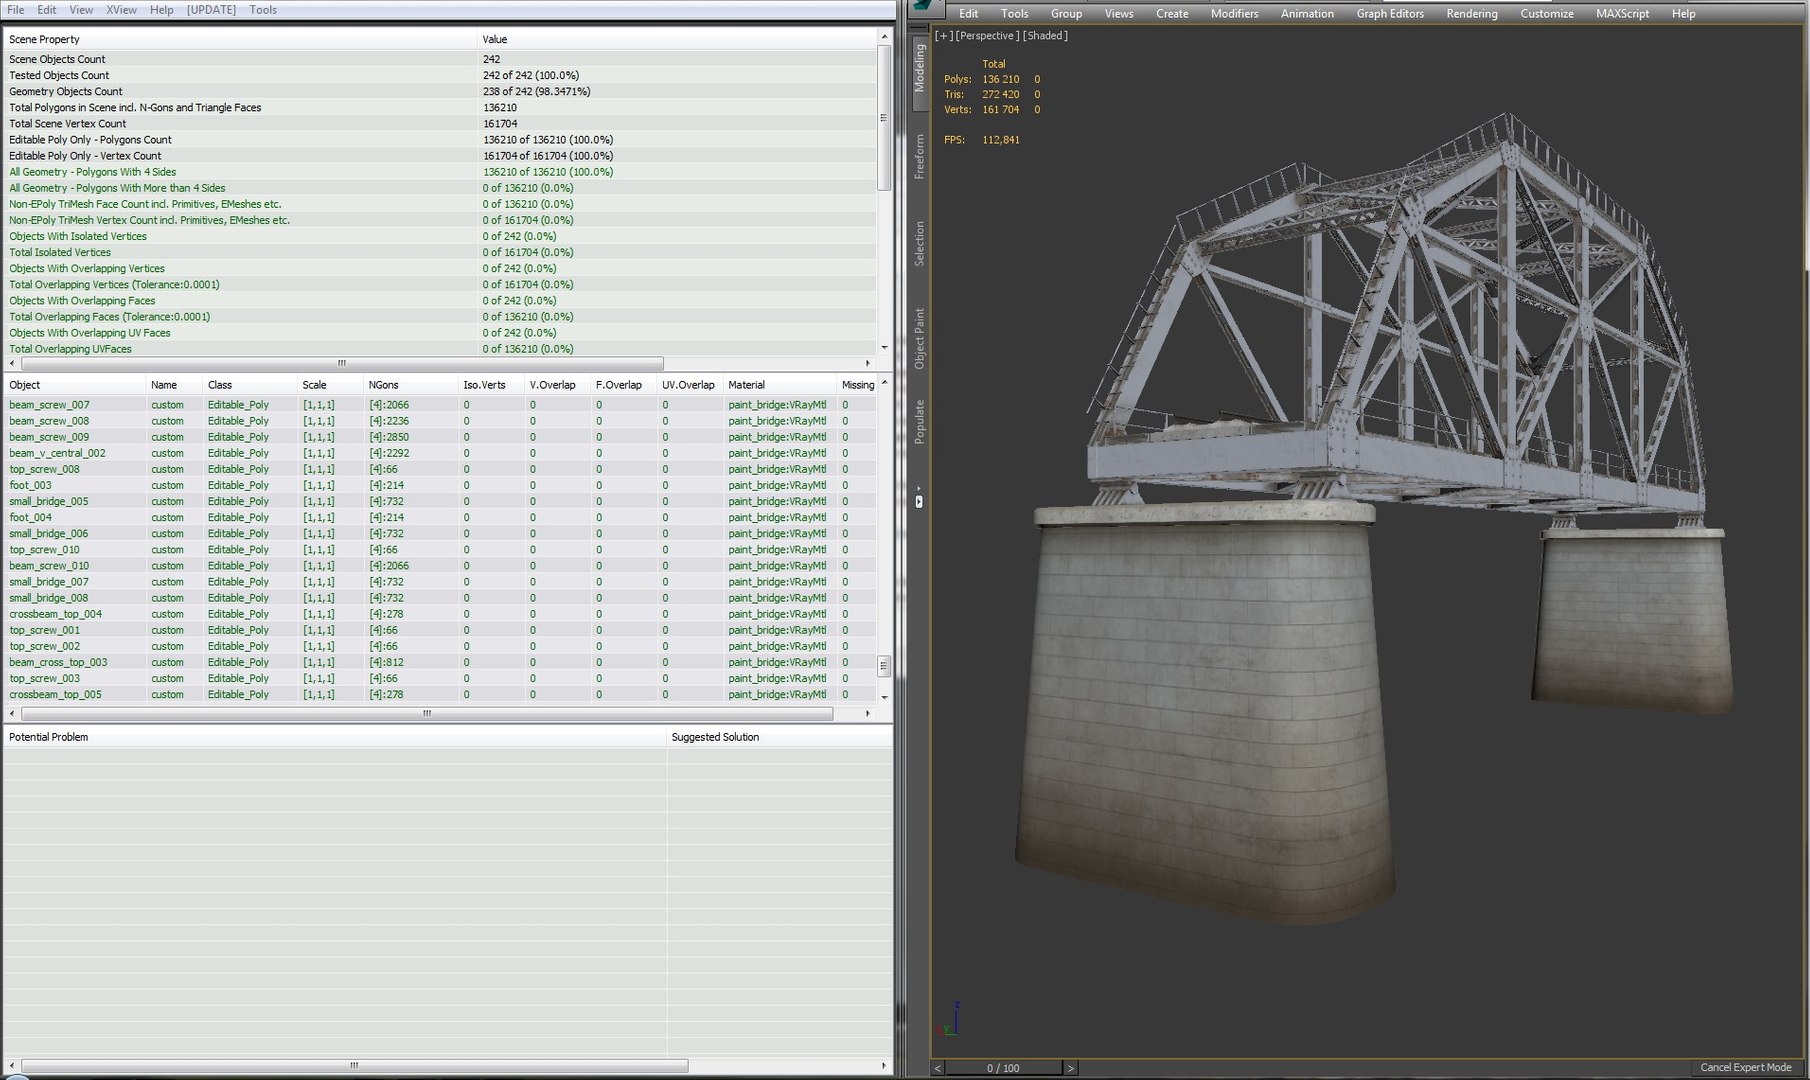Screen dimensions: 1810x1080
Task: Open the [Shaded] viewport shading menu
Action: pos(1045,36)
